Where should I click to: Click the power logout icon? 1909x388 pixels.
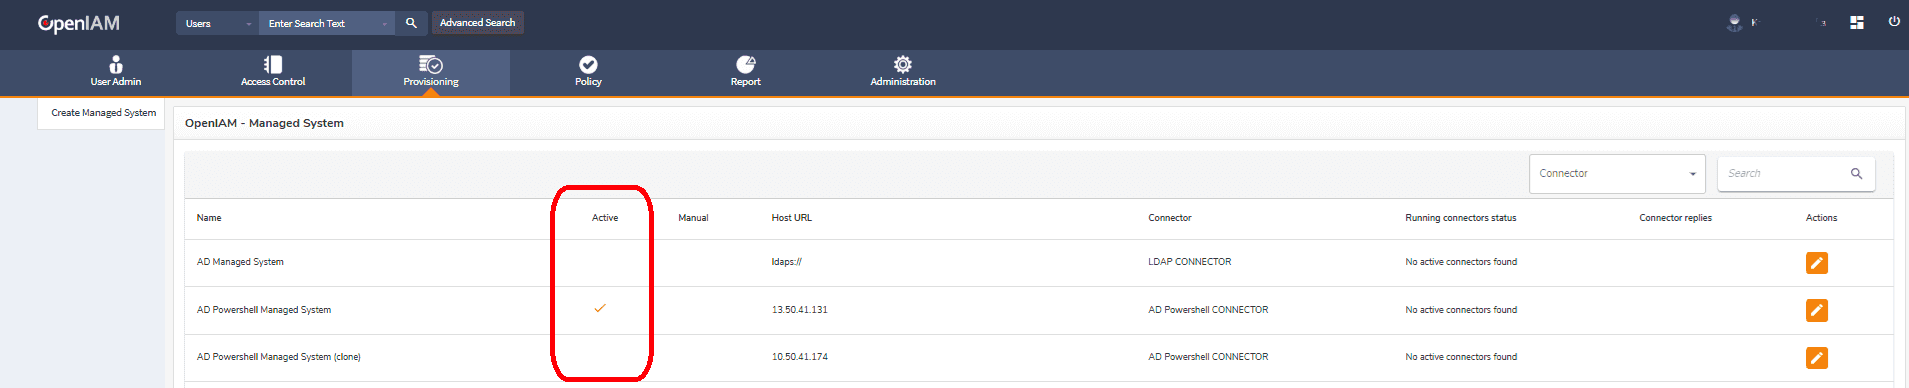click(1894, 22)
